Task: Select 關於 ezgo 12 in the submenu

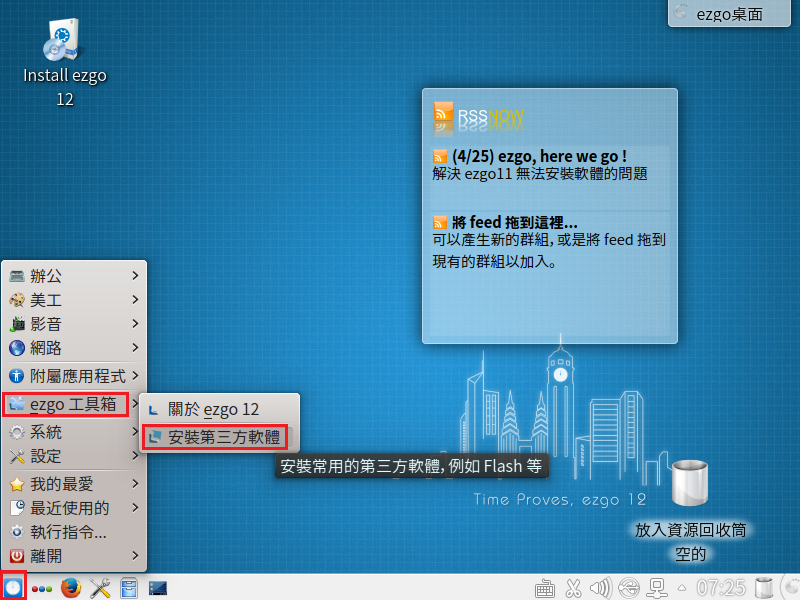Action: click(219, 410)
